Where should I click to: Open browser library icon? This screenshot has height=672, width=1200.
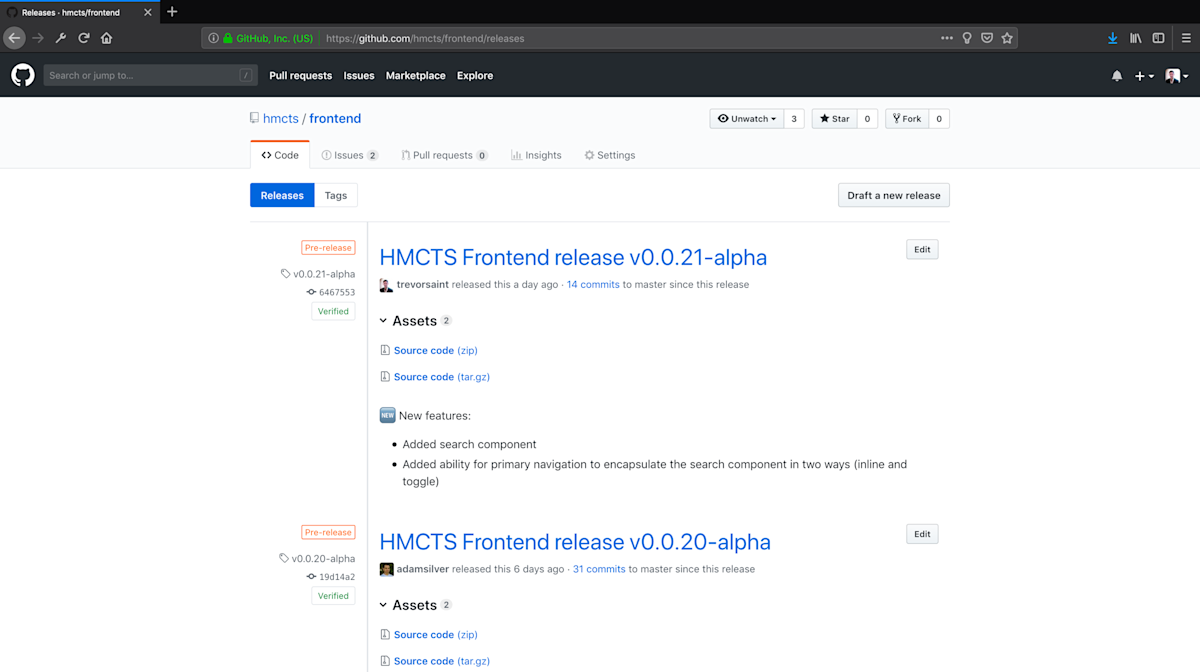point(1136,38)
